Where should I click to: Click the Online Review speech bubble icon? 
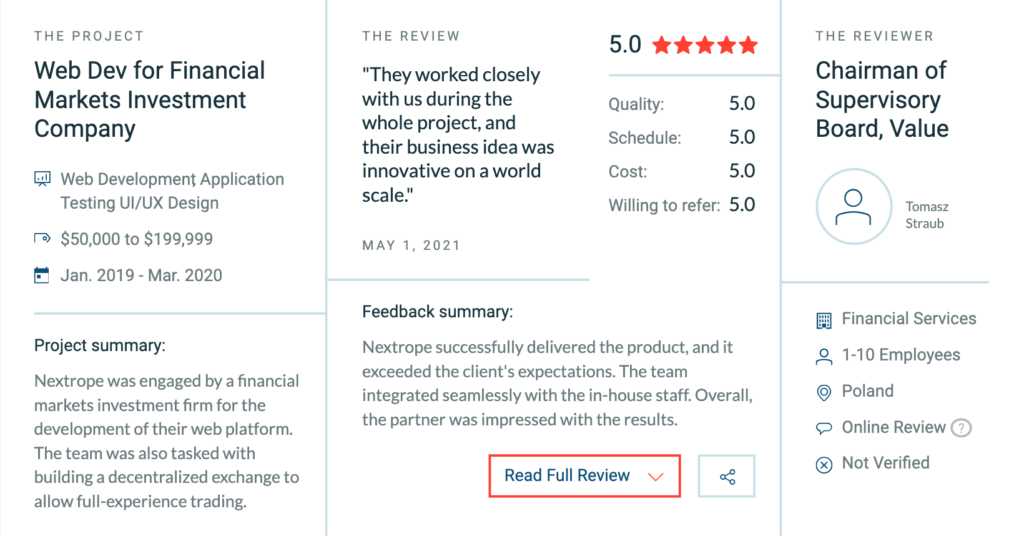(824, 428)
